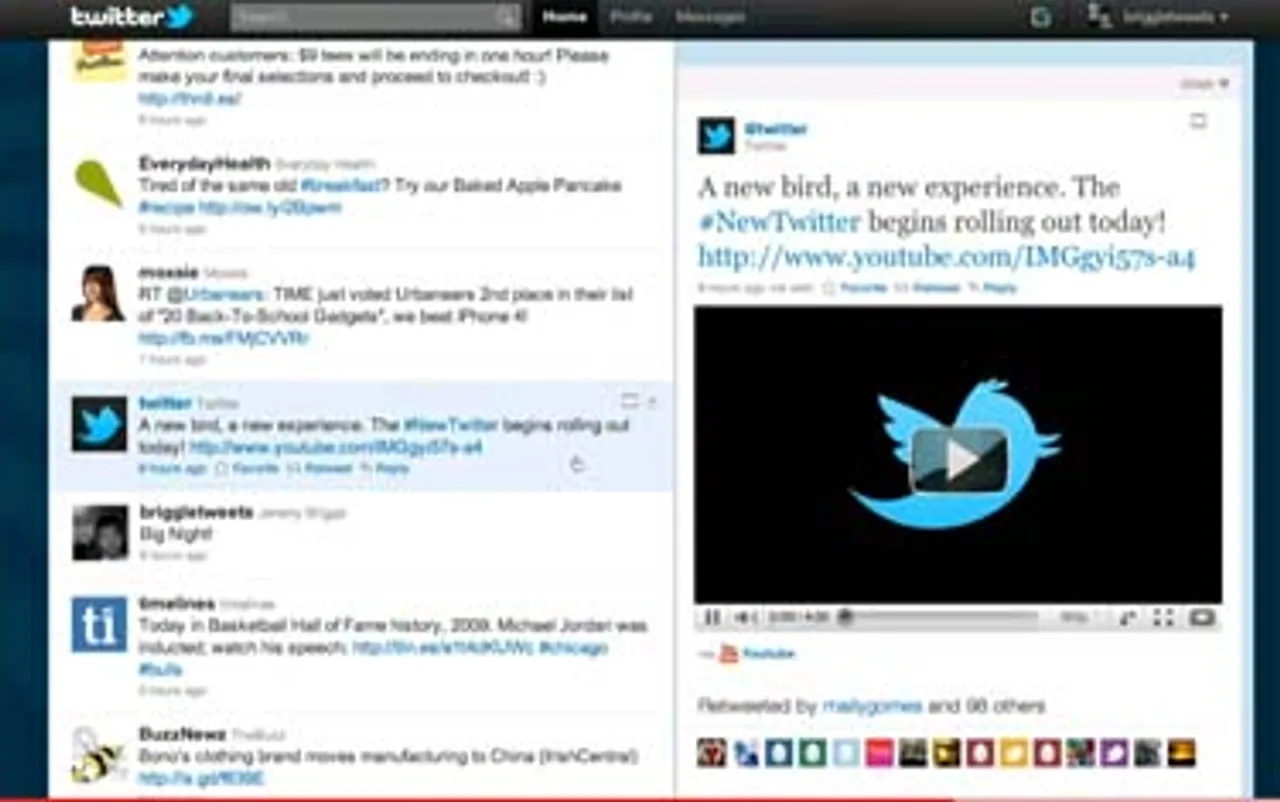Retweet the tweet in details pane
The image size is (1280, 802).
[930, 287]
